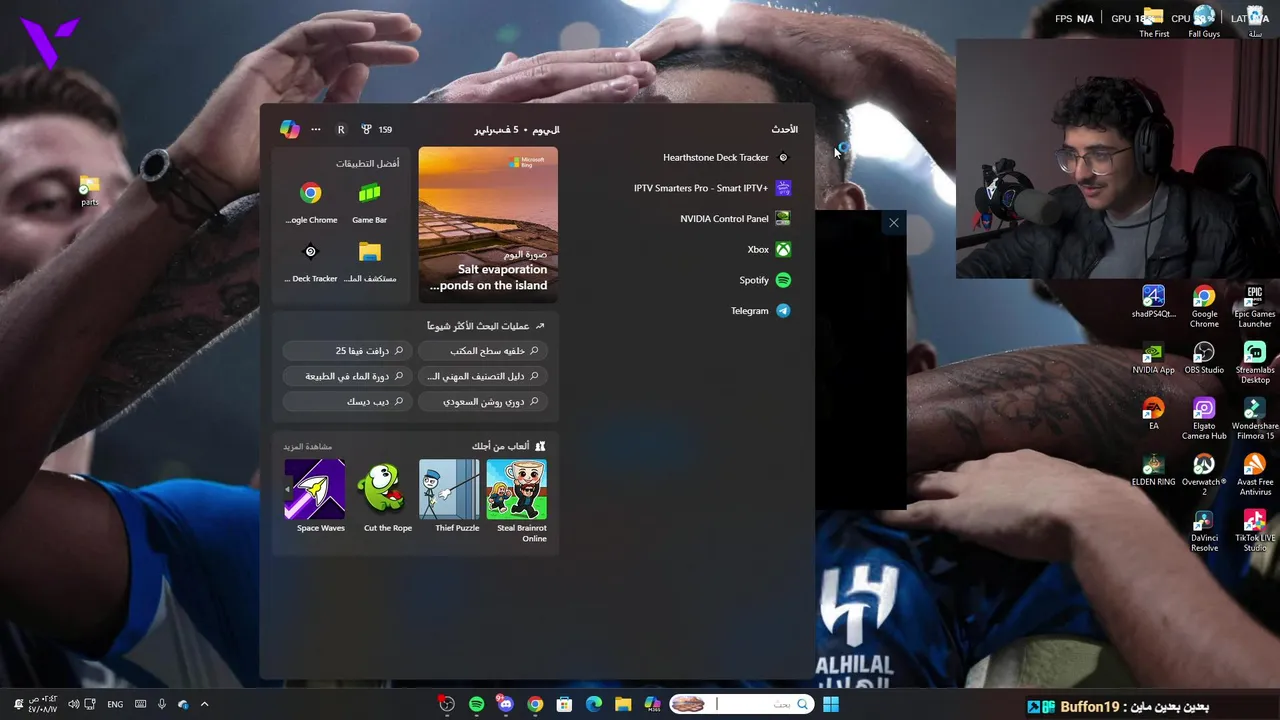Select the TikTok LIVE Studio shortcut
The height and width of the screenshot is (720, 1280).
click(1255, 531)
